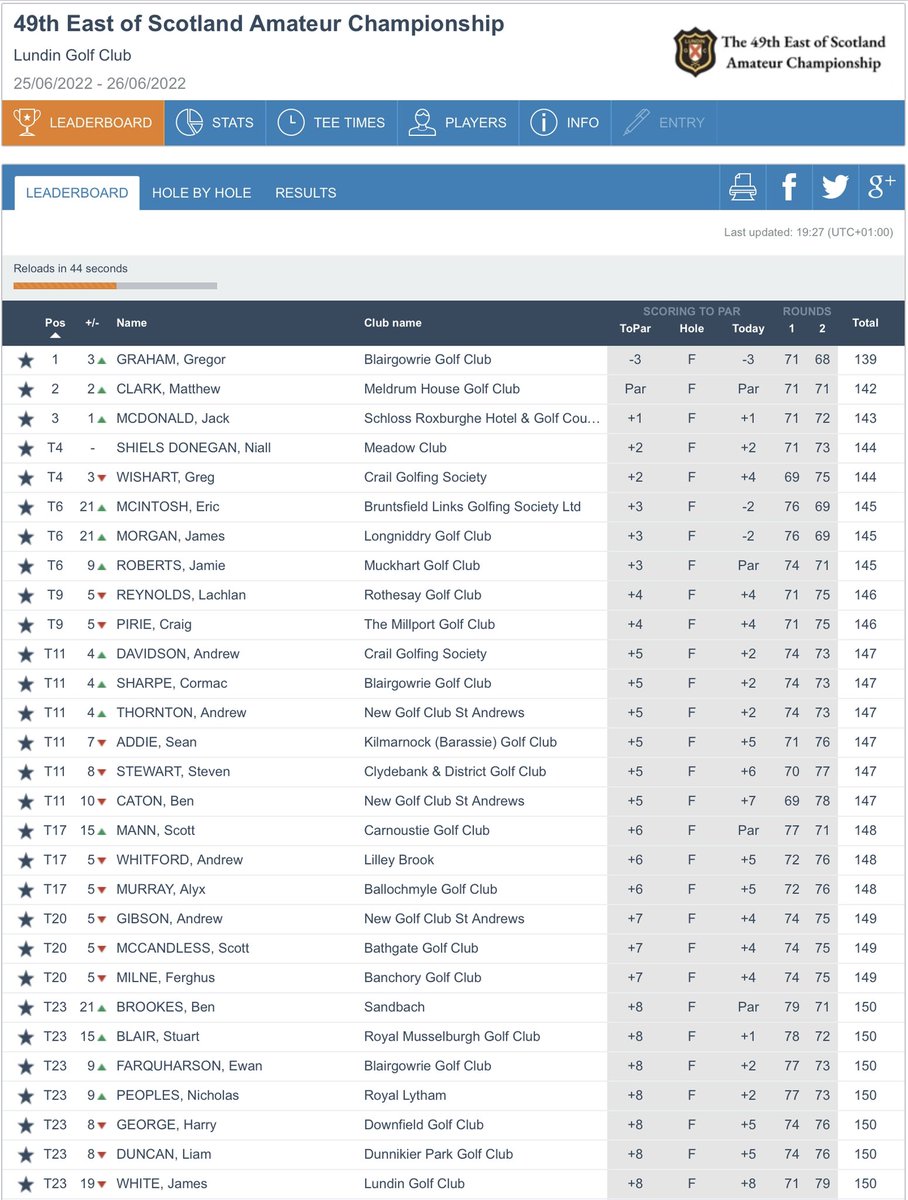Switch to the Results tab
Image resolution: width=908 pixels, height=1200 pixels.
(306, 193)
